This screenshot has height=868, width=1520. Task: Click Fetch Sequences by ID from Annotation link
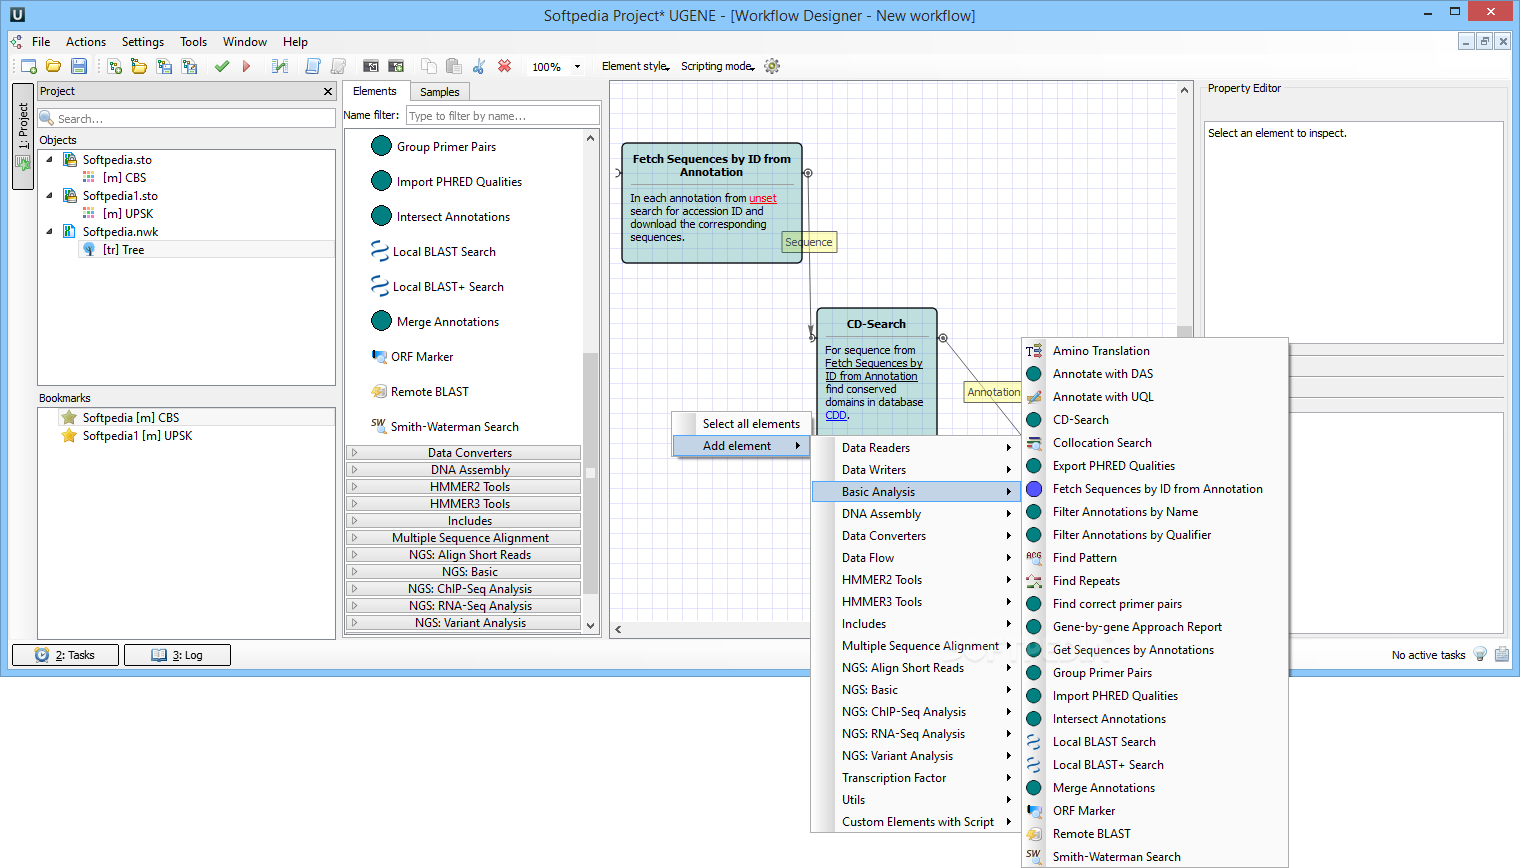[873, 370]
